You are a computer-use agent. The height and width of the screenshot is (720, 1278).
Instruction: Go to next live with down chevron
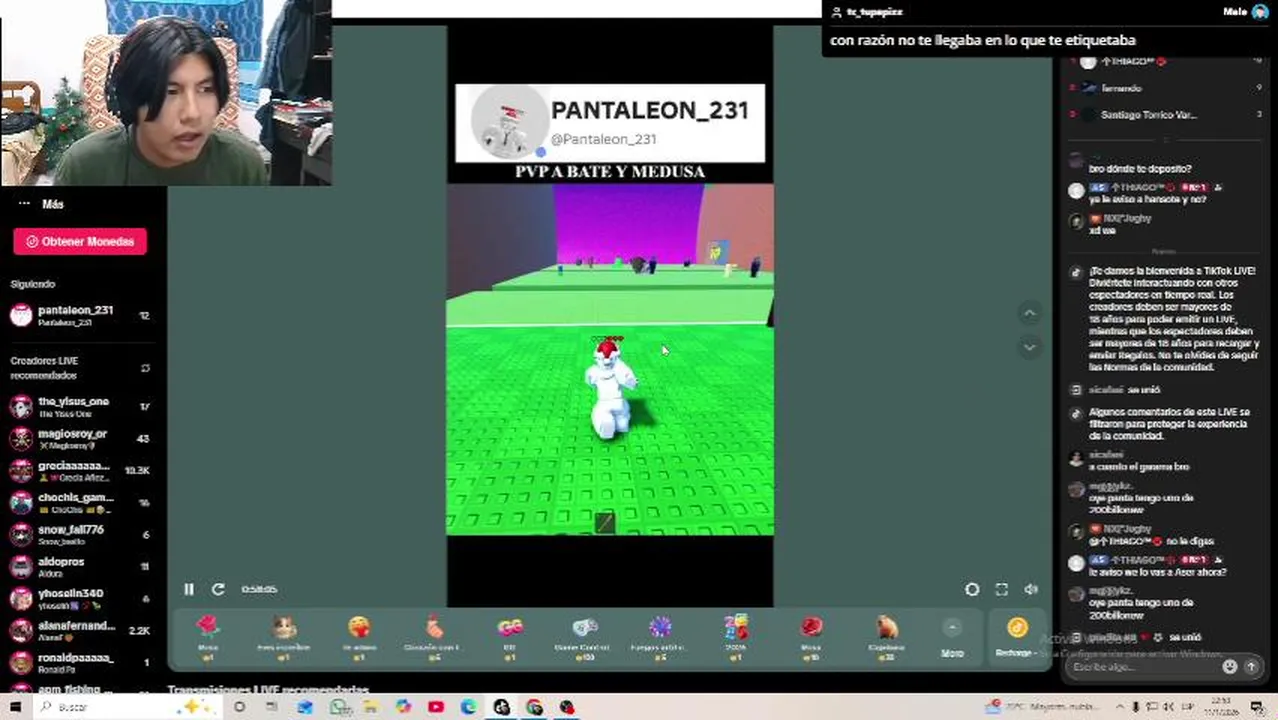pyautogui.click(x=1029, y=347)
